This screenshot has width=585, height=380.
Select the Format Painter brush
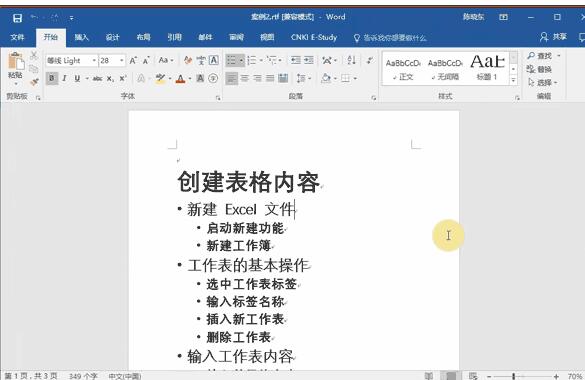tap(34, 82)
